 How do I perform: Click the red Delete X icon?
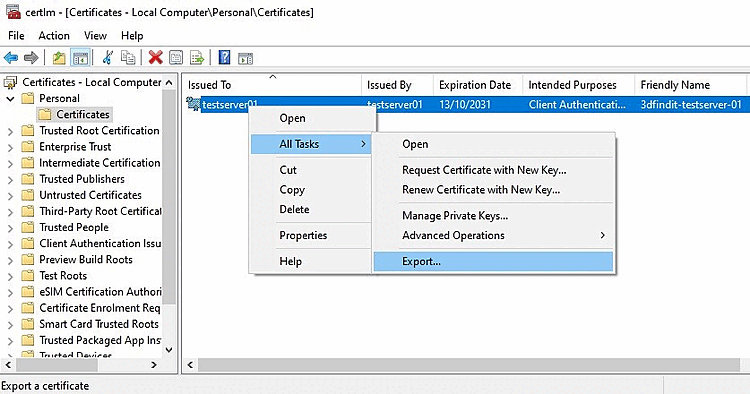click(x=155, y=58)
